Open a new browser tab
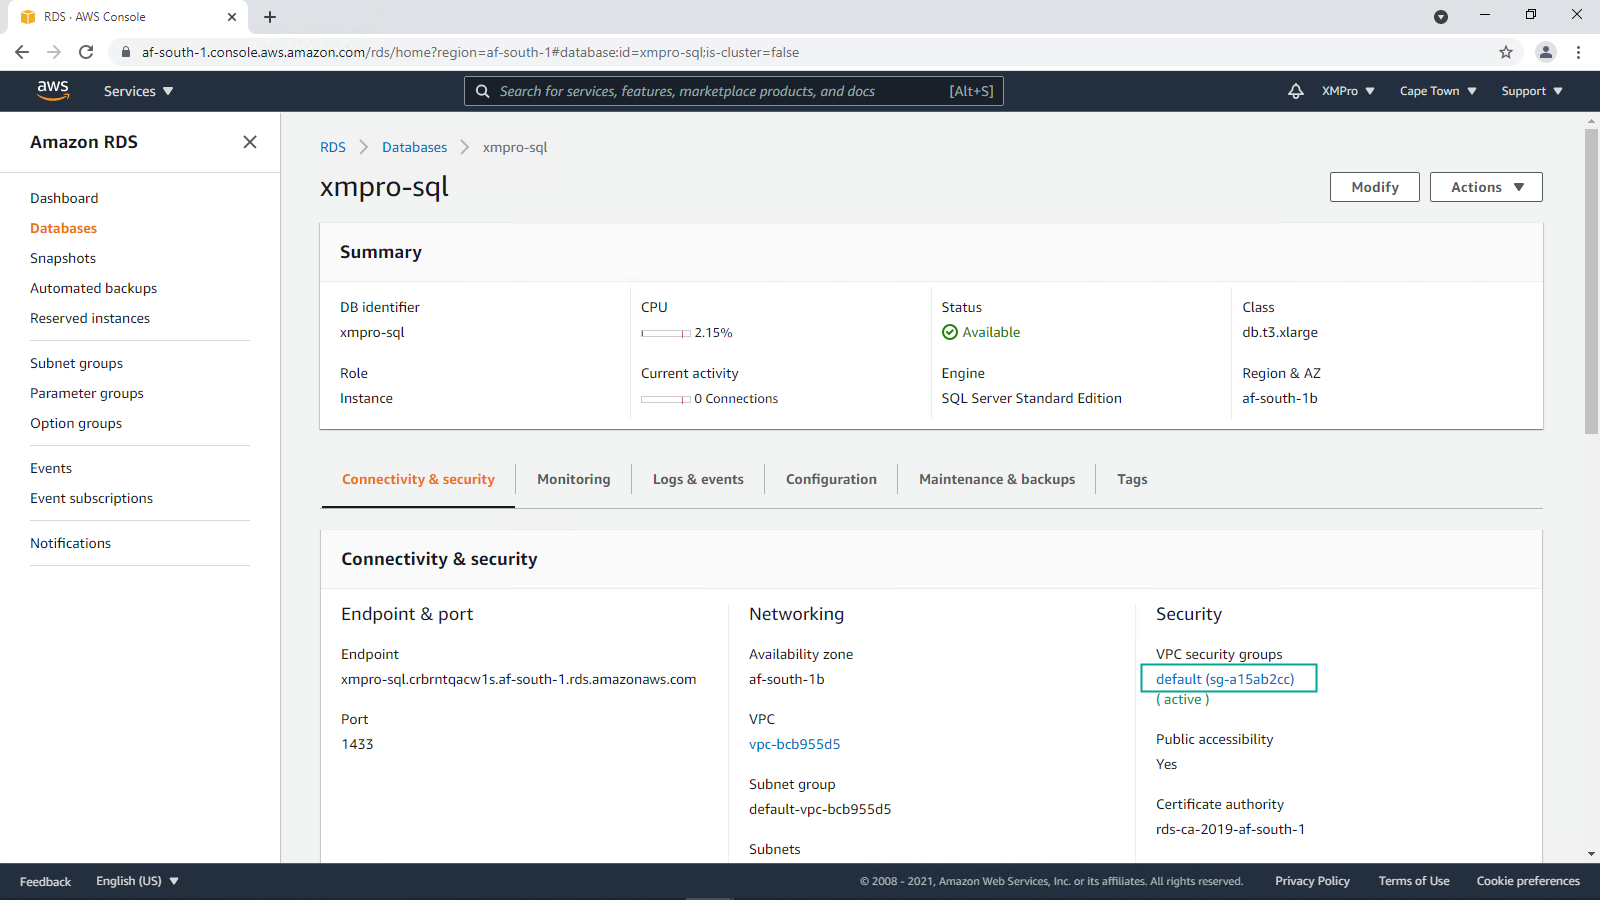1600x900 pixels. point(270,17)
